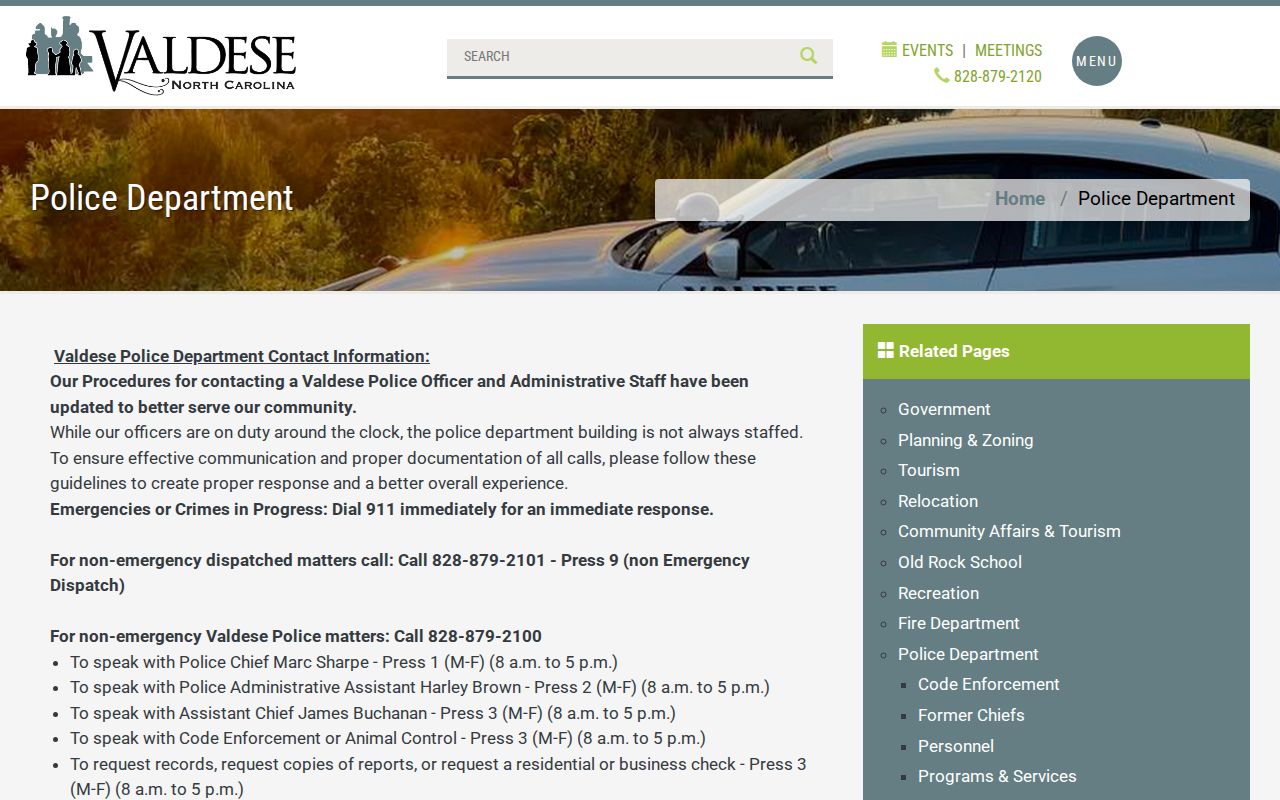Open Recreation in Related Pages

[938, 593]
